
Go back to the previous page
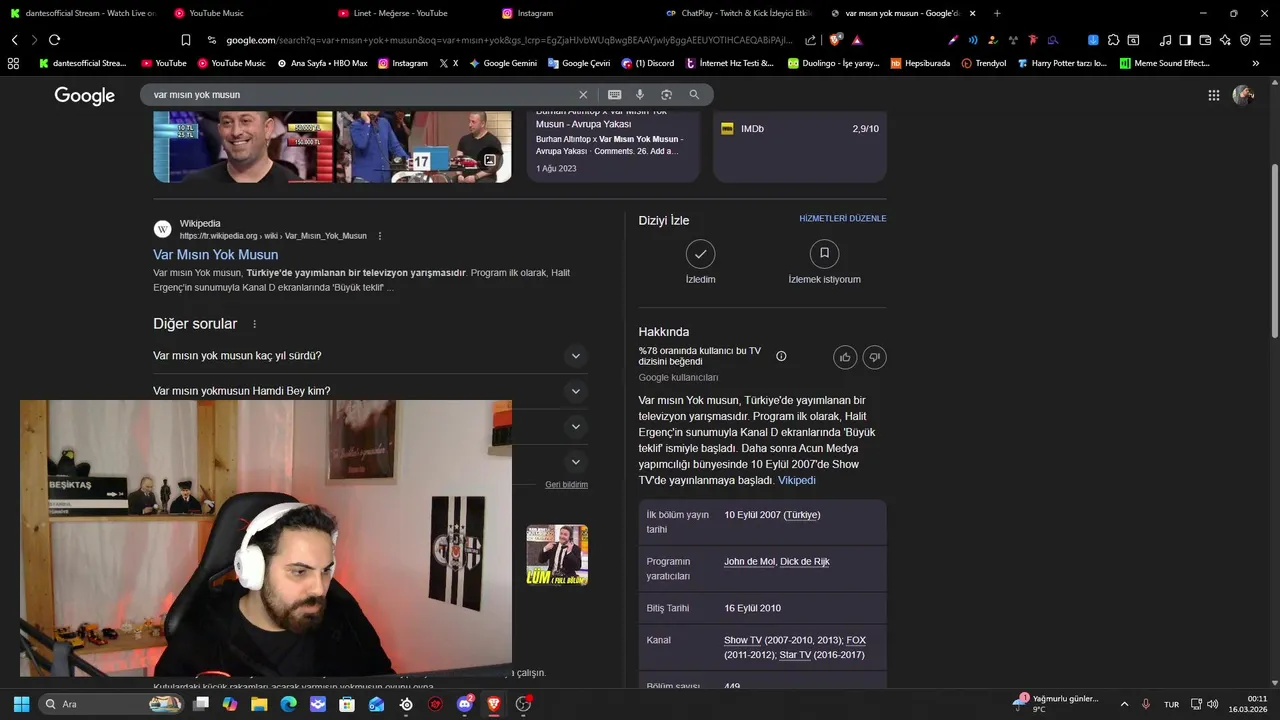[x=14, y=40]
